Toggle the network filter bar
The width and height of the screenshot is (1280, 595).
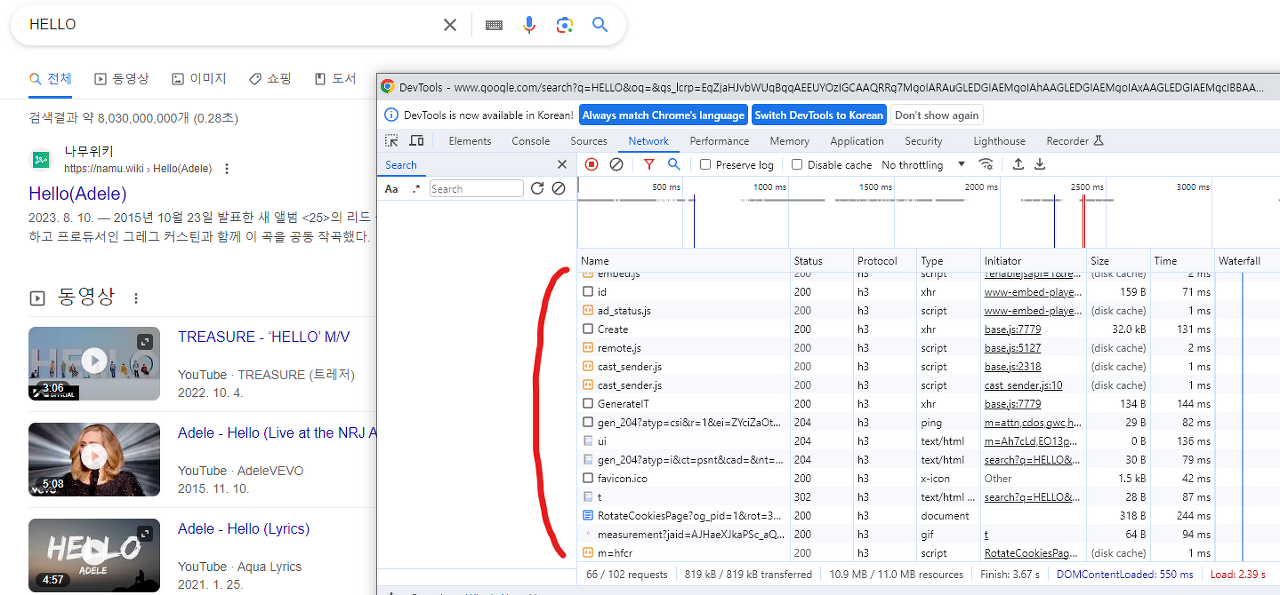(x=649, y=164)
